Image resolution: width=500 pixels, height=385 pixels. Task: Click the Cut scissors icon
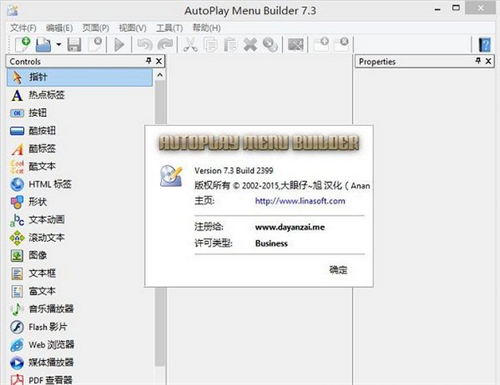coord(190,45)
